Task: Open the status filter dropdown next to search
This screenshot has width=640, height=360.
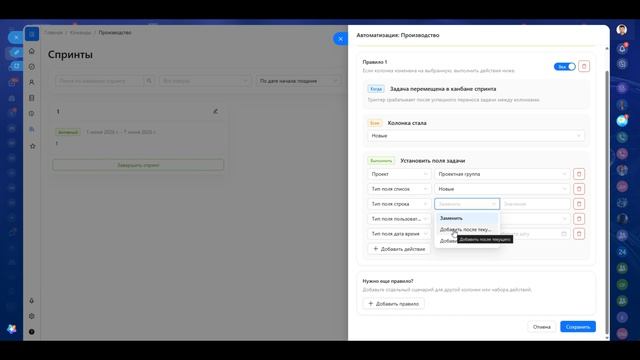Action: tap(204, 81)
